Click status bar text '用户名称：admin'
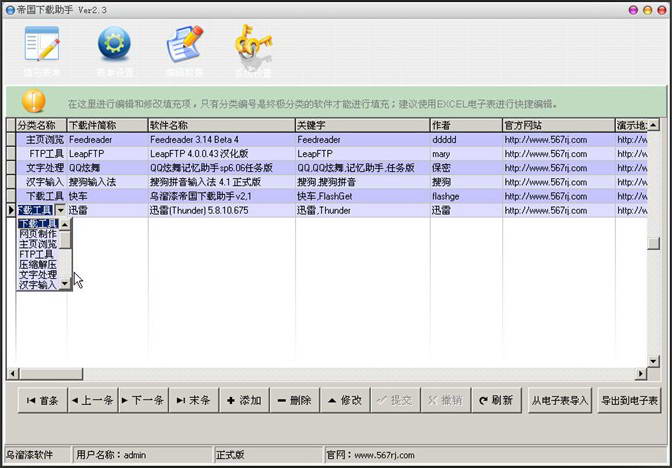Image resolution: width=672 pixels, height=468 pixels. tap(111, 455)
